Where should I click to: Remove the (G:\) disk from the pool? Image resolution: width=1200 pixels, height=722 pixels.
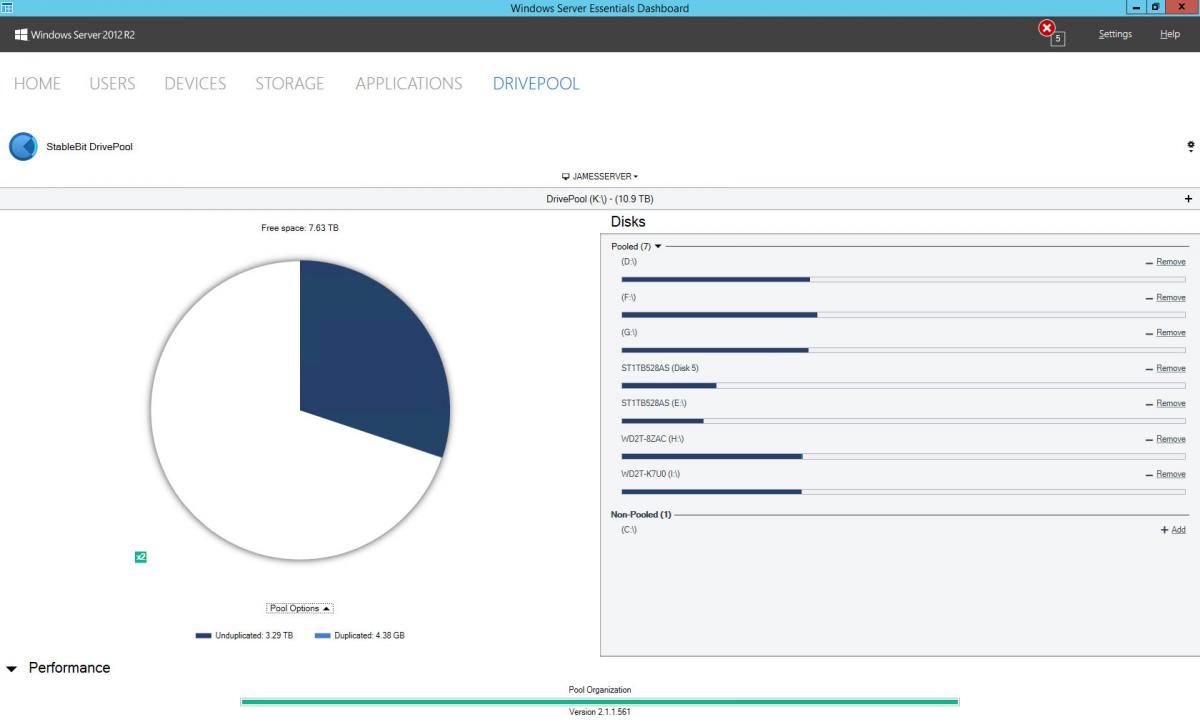[x=1171, y=333]
